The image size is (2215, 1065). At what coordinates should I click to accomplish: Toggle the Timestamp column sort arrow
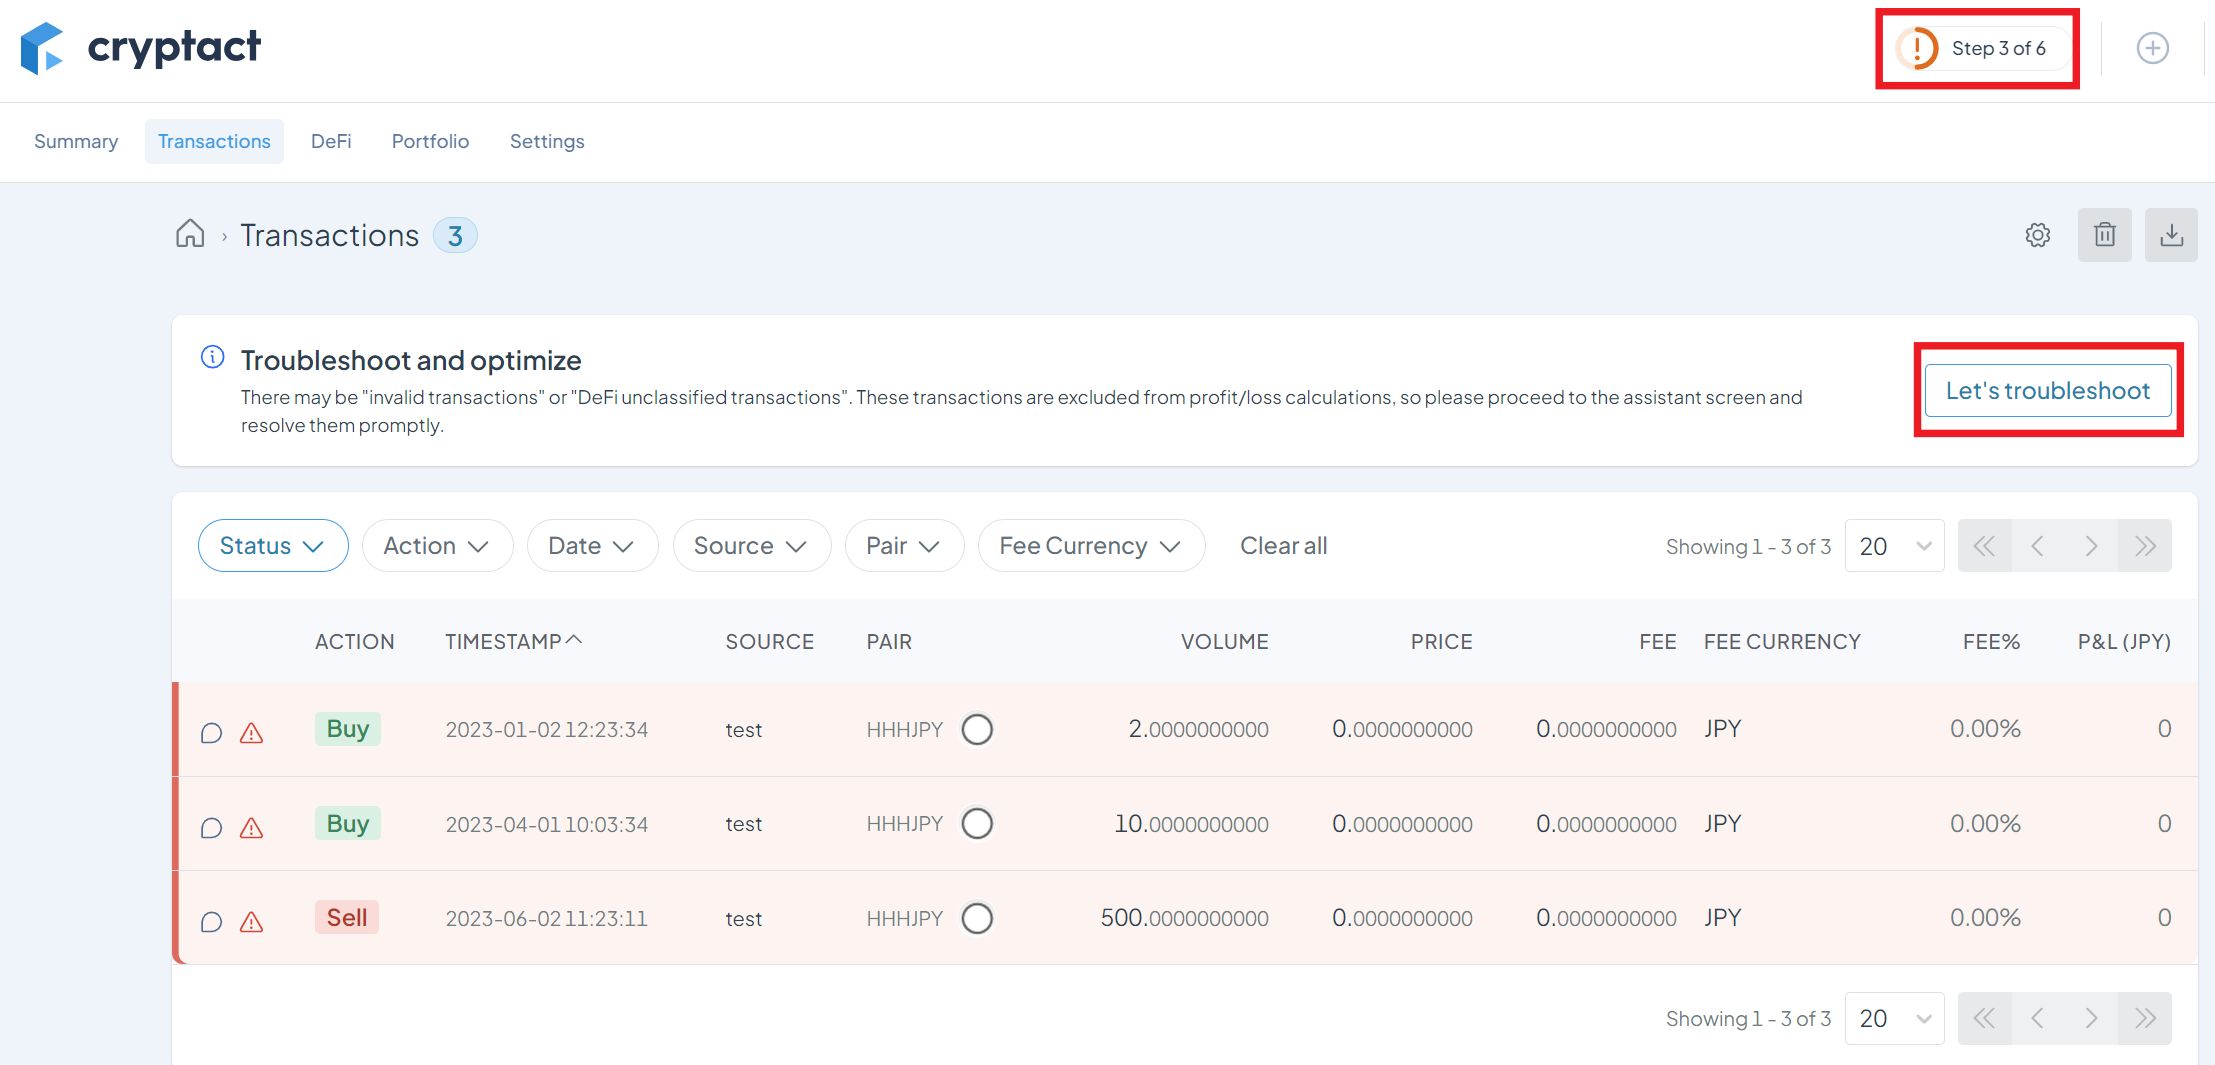click(575, 640)
